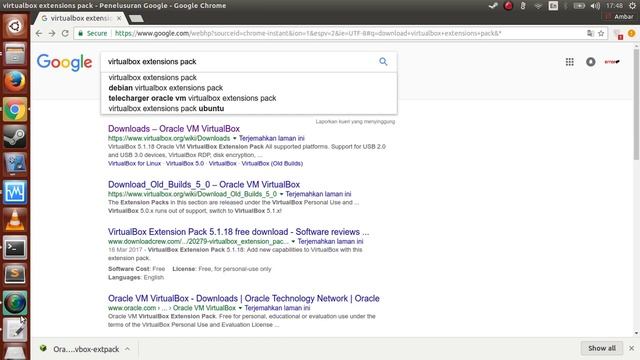
Task: Expand dropdown arrow beside Download_Old_Builds_5_0 URL
Action: tap(281, 194)
